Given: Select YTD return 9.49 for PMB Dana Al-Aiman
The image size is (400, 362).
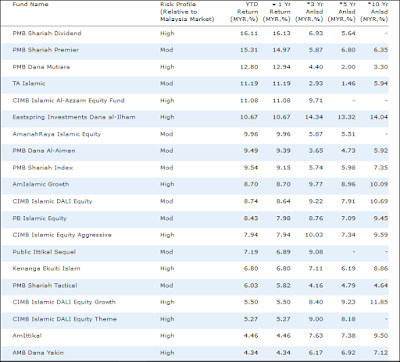Looking at the screenshot, I should (x=251, y=151).
